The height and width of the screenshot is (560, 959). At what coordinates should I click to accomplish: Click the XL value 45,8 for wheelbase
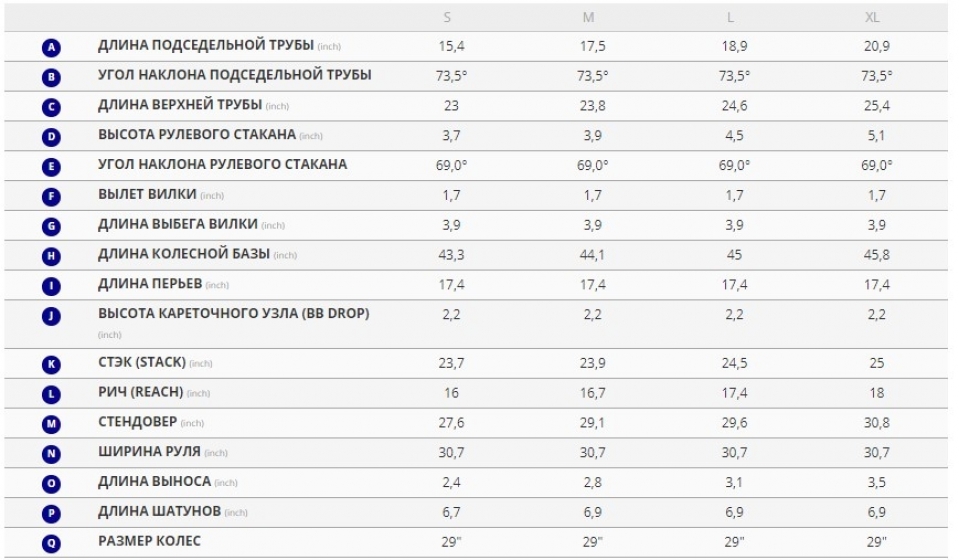[x=876, y=255]
